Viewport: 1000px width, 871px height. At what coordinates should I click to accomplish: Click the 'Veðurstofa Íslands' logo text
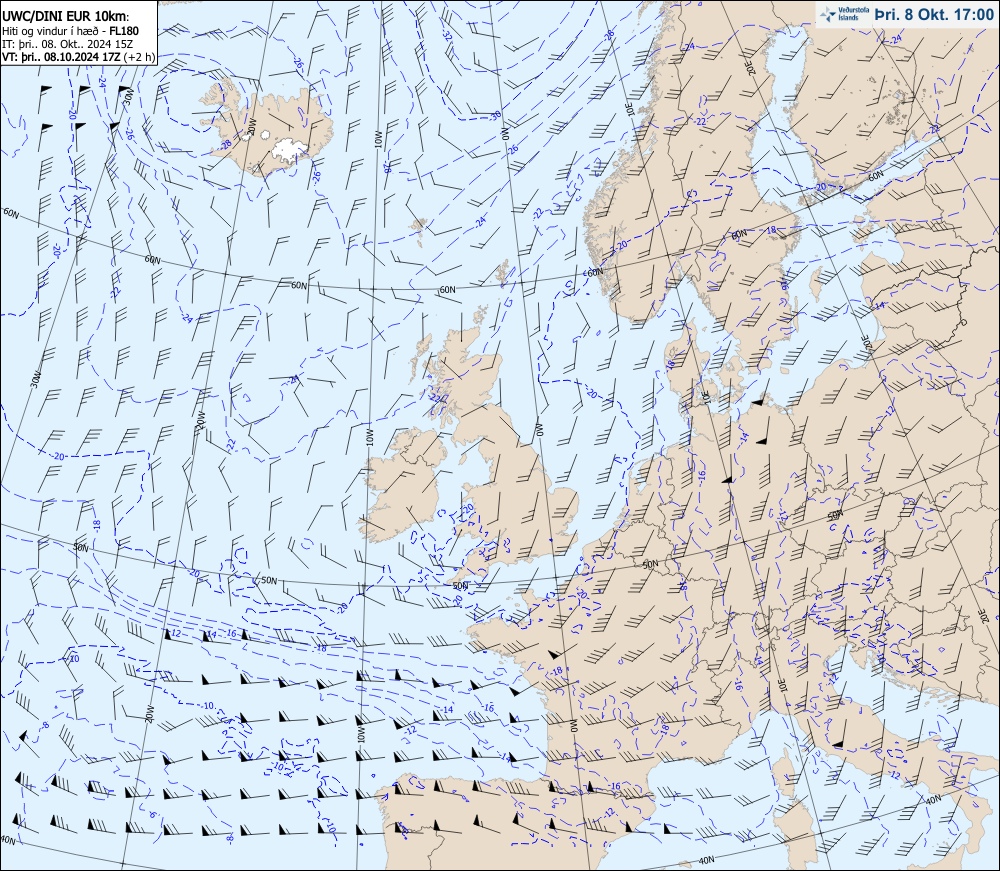853,15
